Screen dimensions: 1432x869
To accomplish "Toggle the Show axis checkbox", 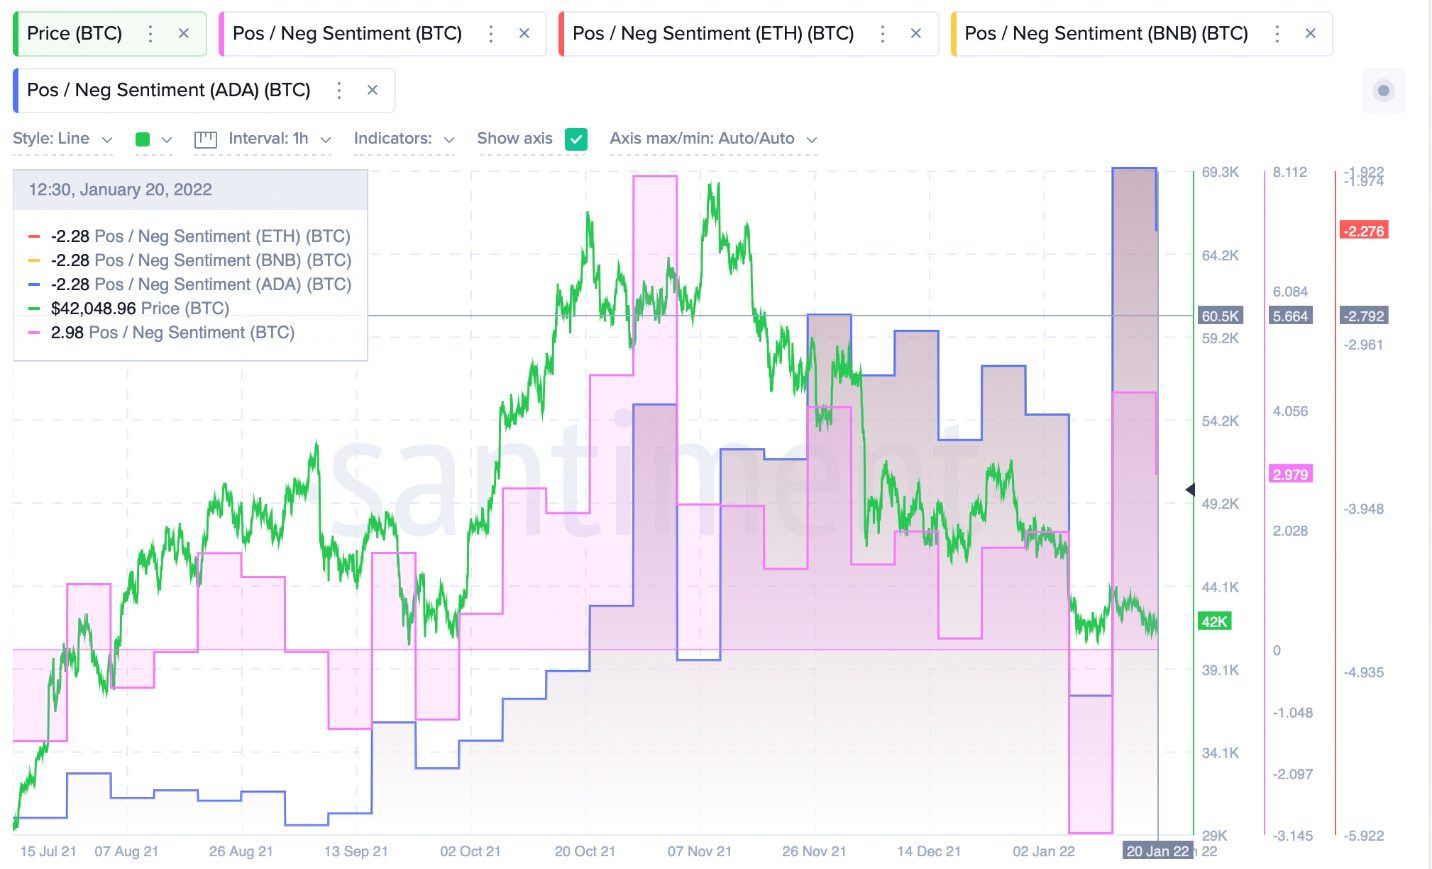I will (x=576, y=139).
